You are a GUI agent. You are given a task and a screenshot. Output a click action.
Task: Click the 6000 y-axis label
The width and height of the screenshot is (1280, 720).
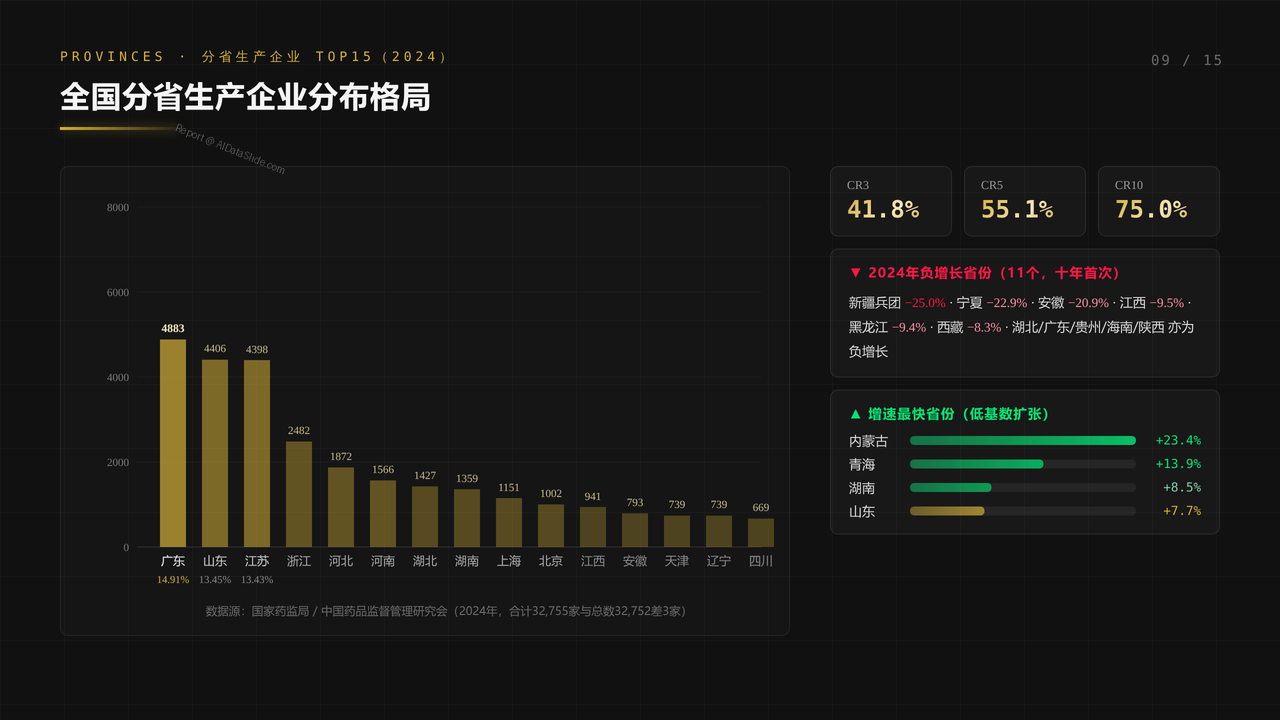(x=118, y=292)
